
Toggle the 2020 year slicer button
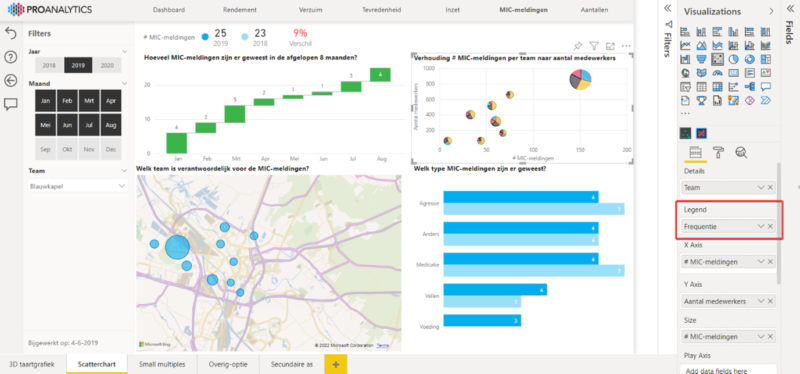(x=107, y=65)
